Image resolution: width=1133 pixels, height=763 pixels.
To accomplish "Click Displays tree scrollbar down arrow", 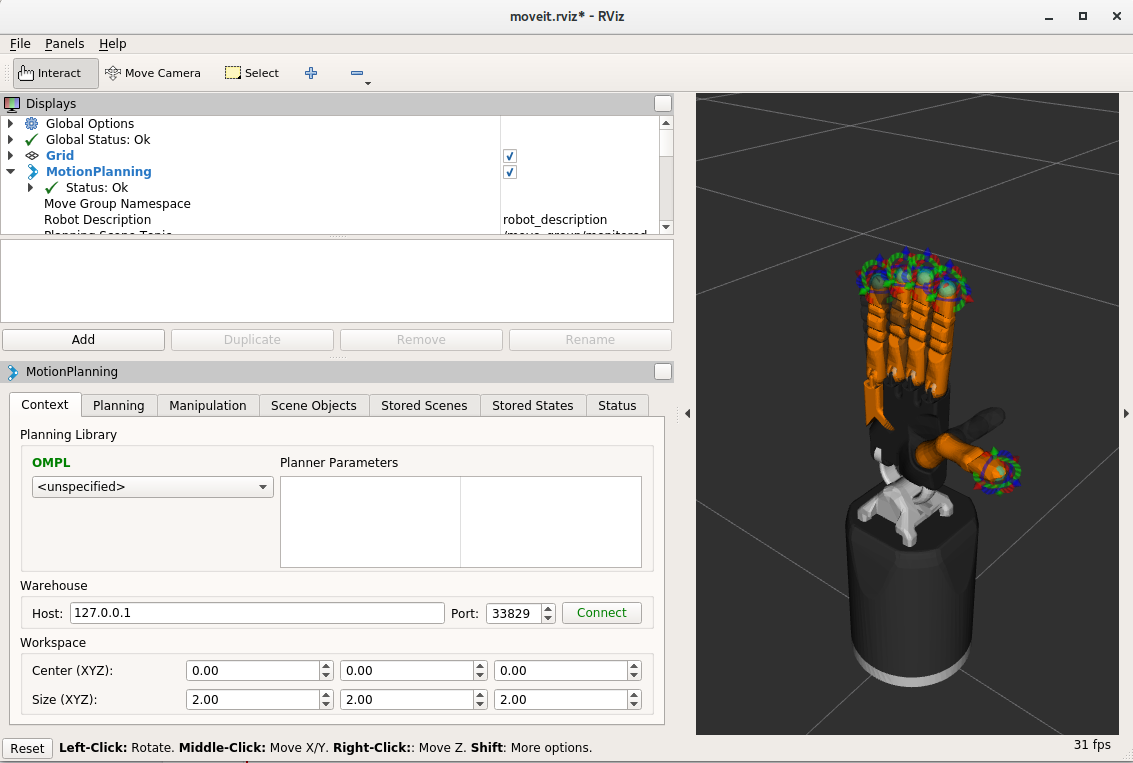I will click(x=666, y=227).
